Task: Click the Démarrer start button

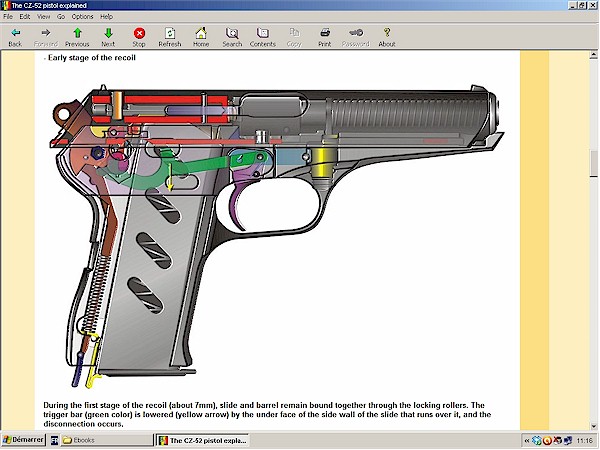Action: click(23, 440)
